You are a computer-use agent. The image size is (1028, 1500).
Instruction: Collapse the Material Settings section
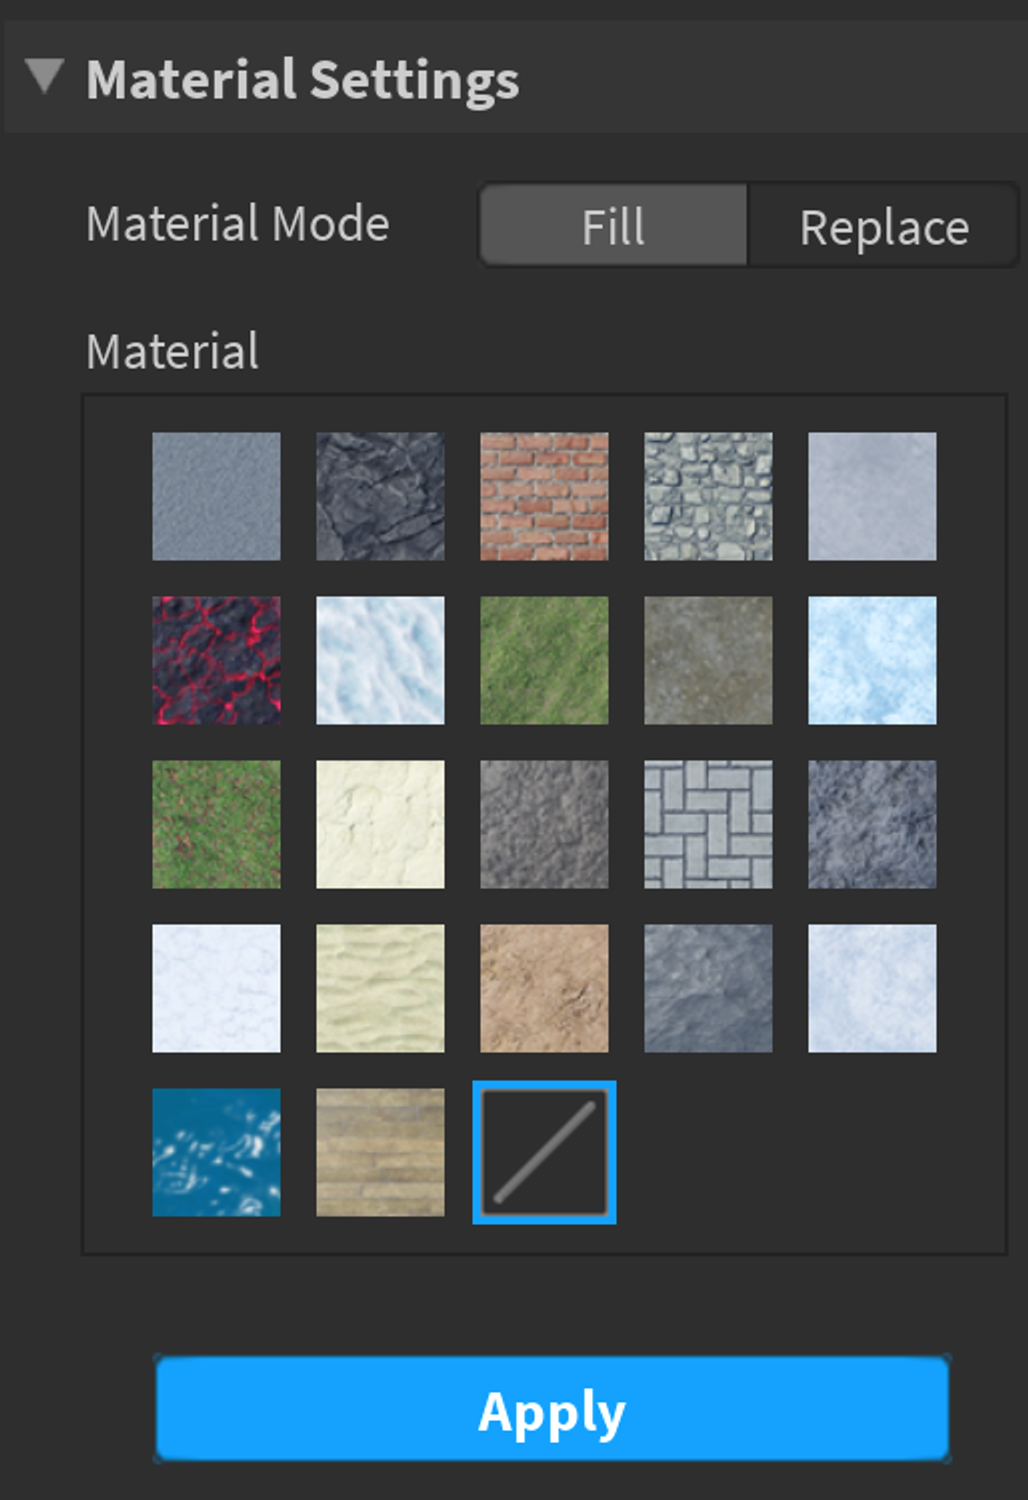(x=45, y=76)
